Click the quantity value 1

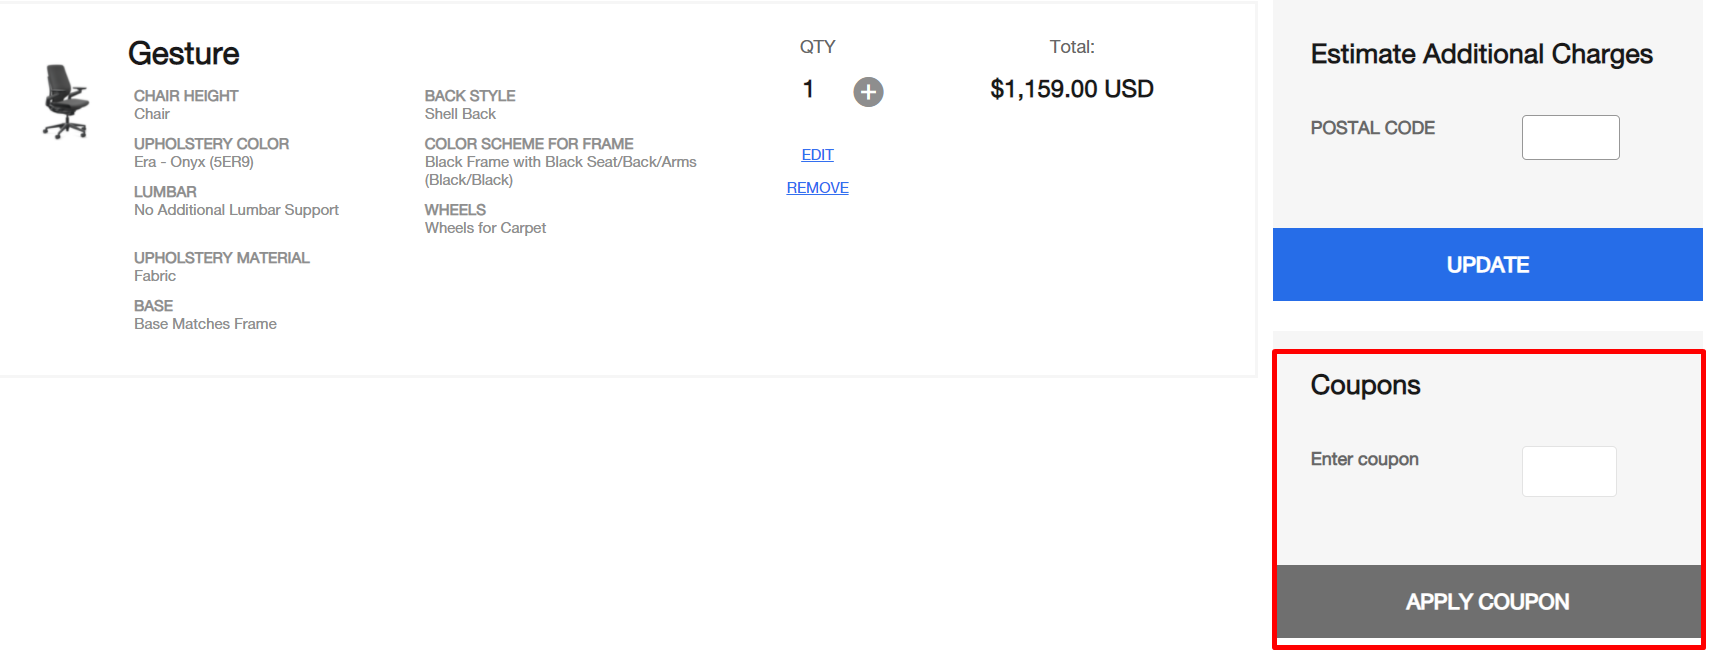click(x=808, y=90)
